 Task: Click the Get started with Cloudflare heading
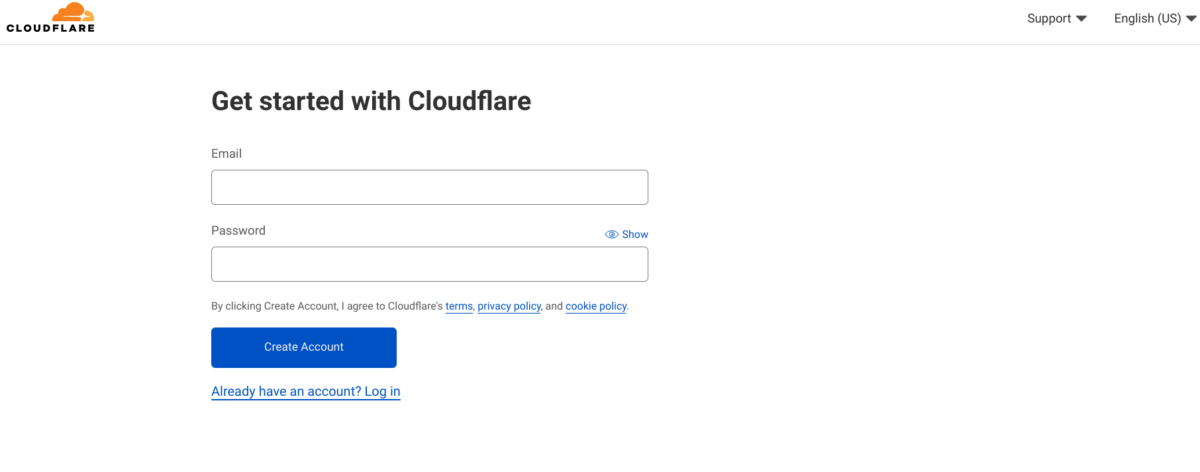tap(371, 100)
